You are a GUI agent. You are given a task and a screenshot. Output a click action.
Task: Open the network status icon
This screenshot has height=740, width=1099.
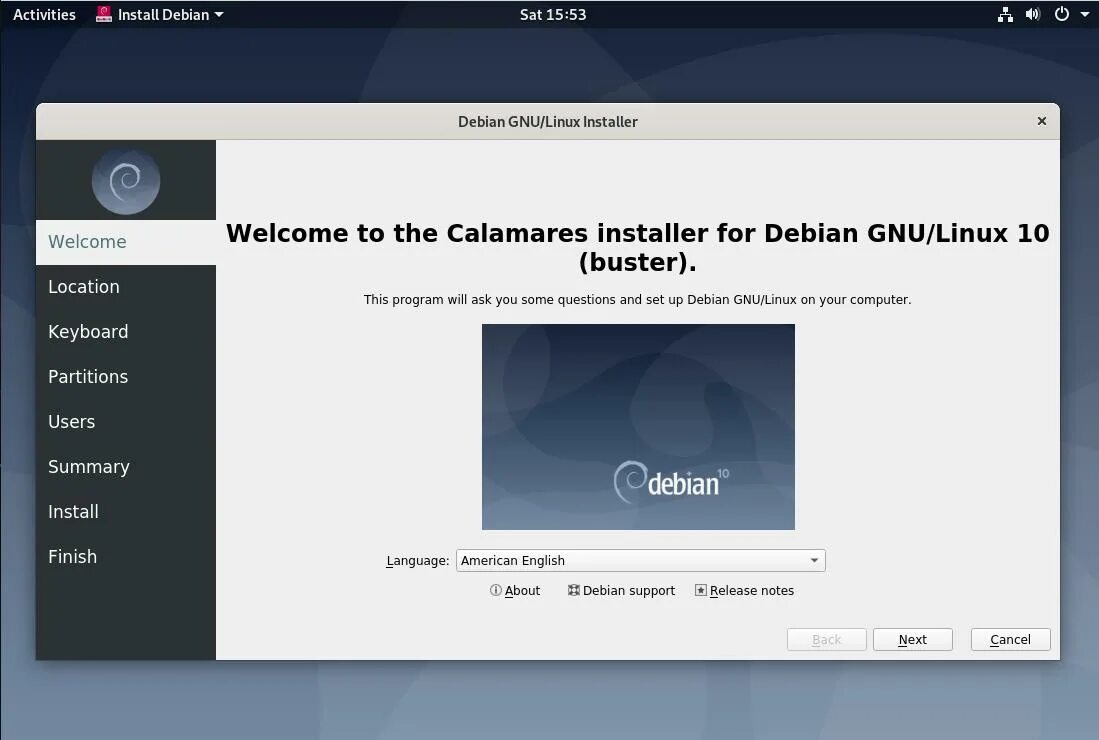(x=1005, y=14)
